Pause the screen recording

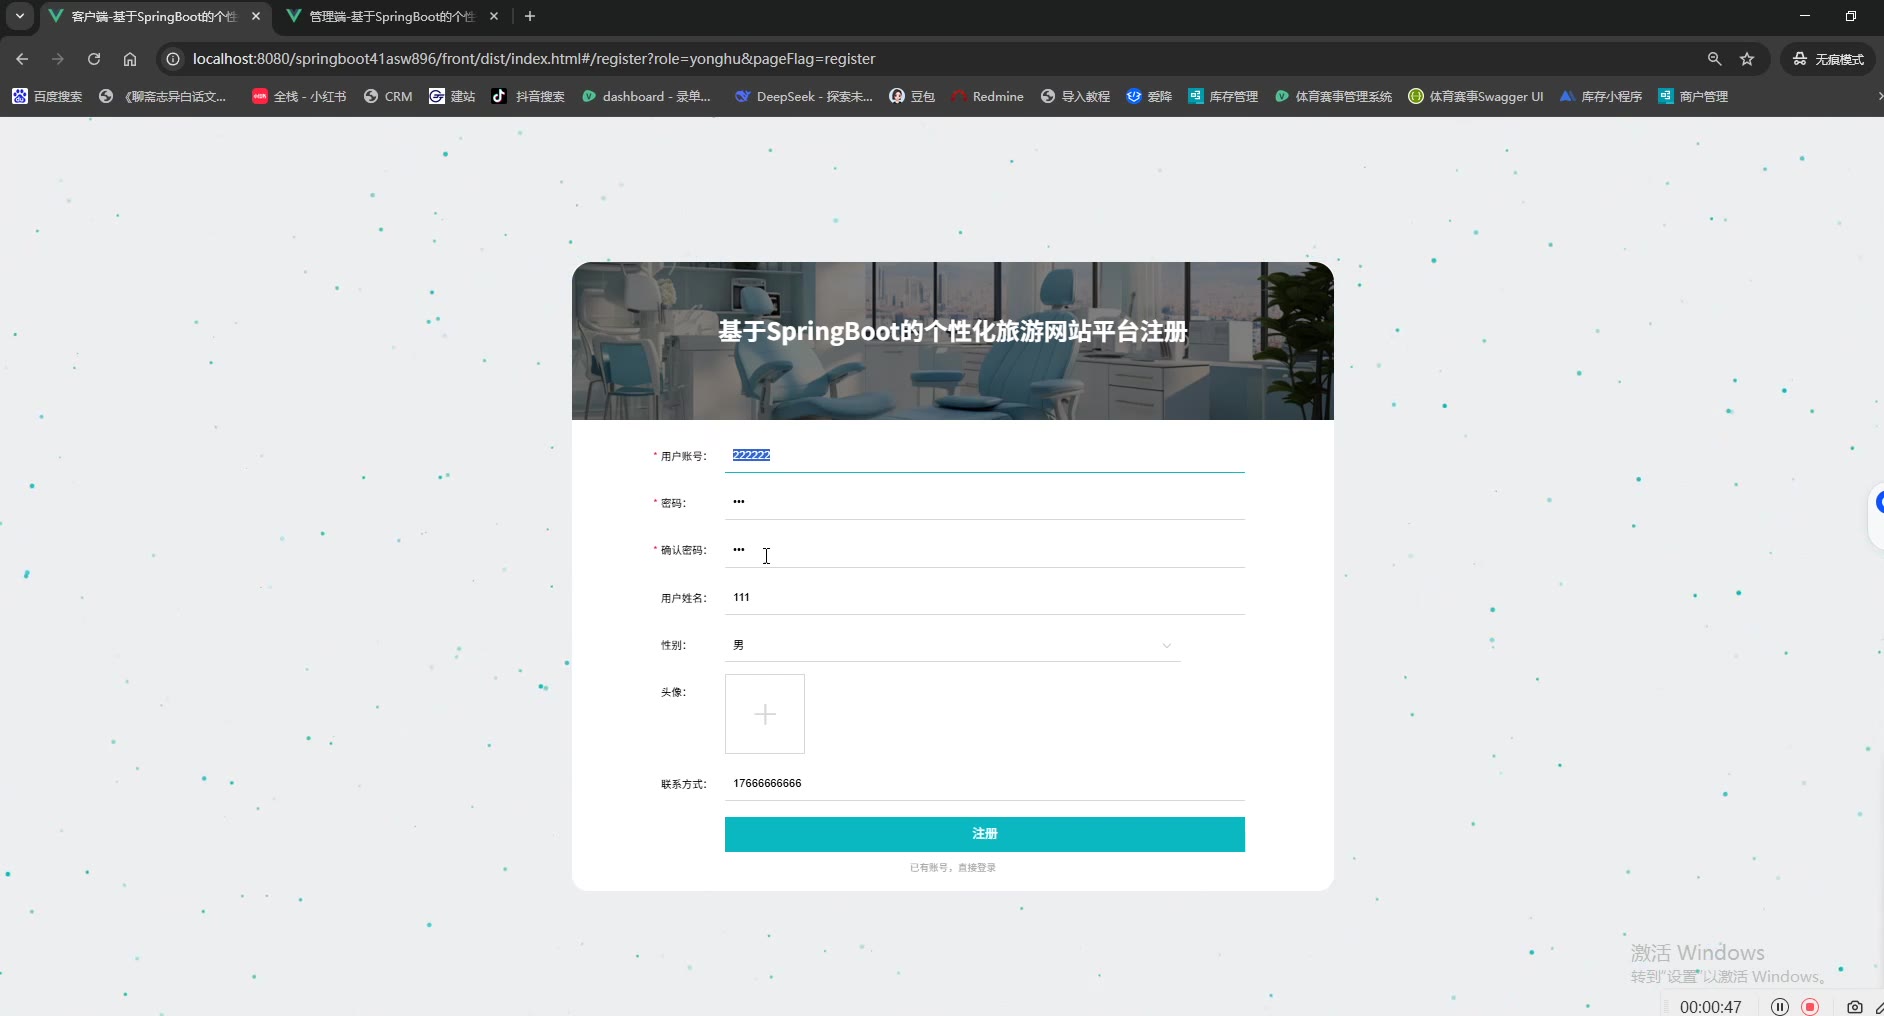pos(1779,1006)
